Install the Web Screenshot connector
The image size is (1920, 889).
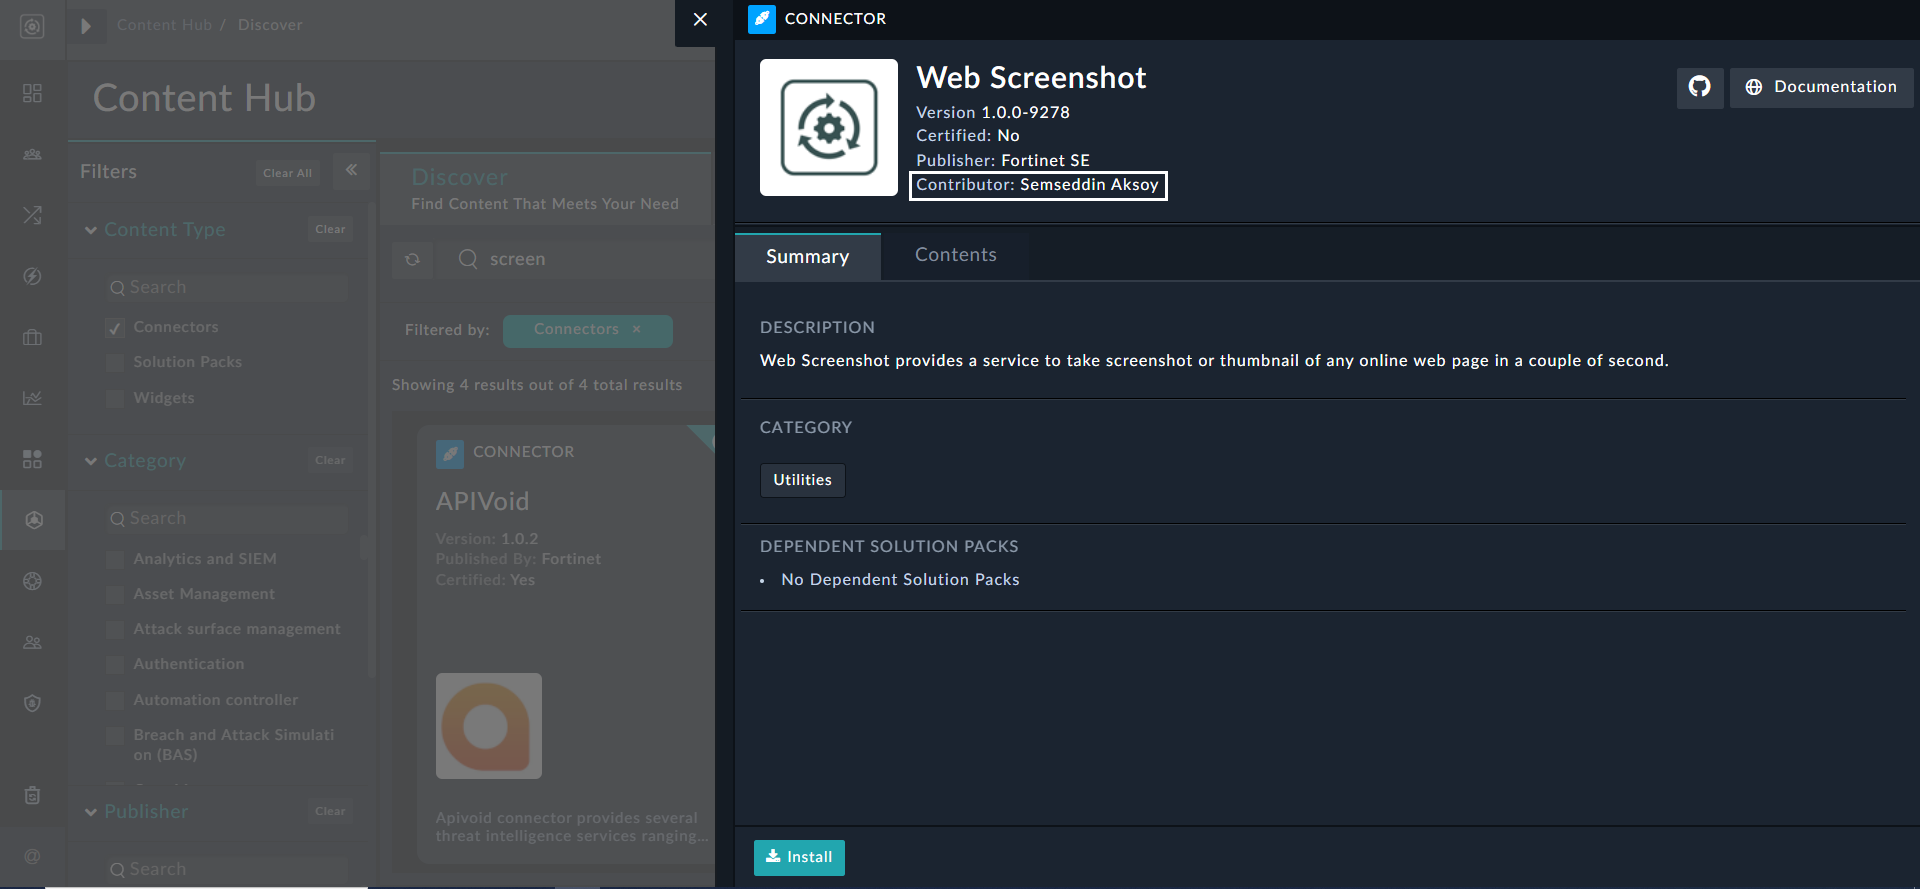[799, 857]
